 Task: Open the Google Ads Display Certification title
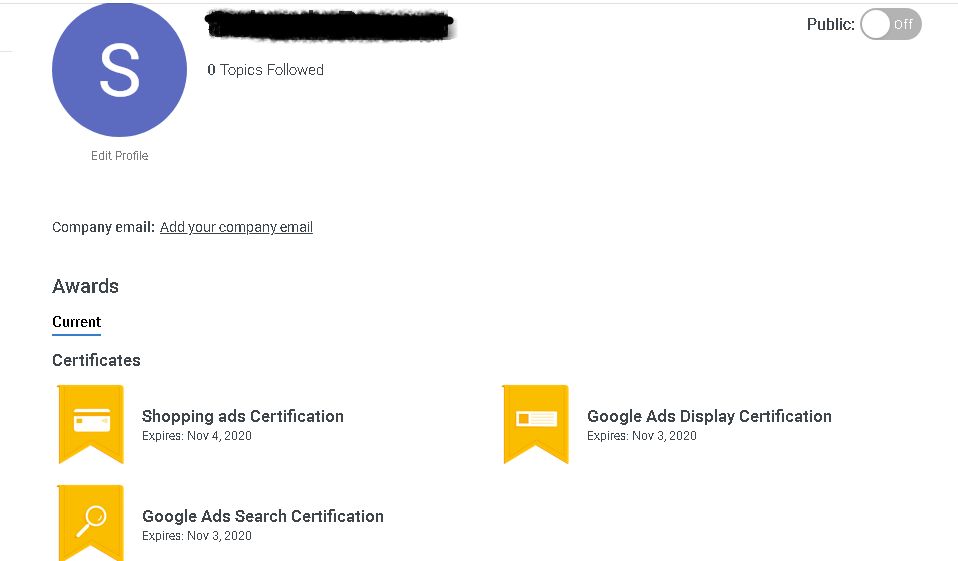[709, 416]
